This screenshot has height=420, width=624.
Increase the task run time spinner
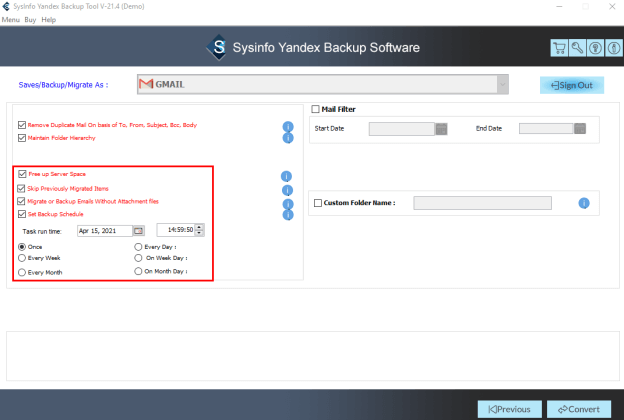click(x=199, y=227)
